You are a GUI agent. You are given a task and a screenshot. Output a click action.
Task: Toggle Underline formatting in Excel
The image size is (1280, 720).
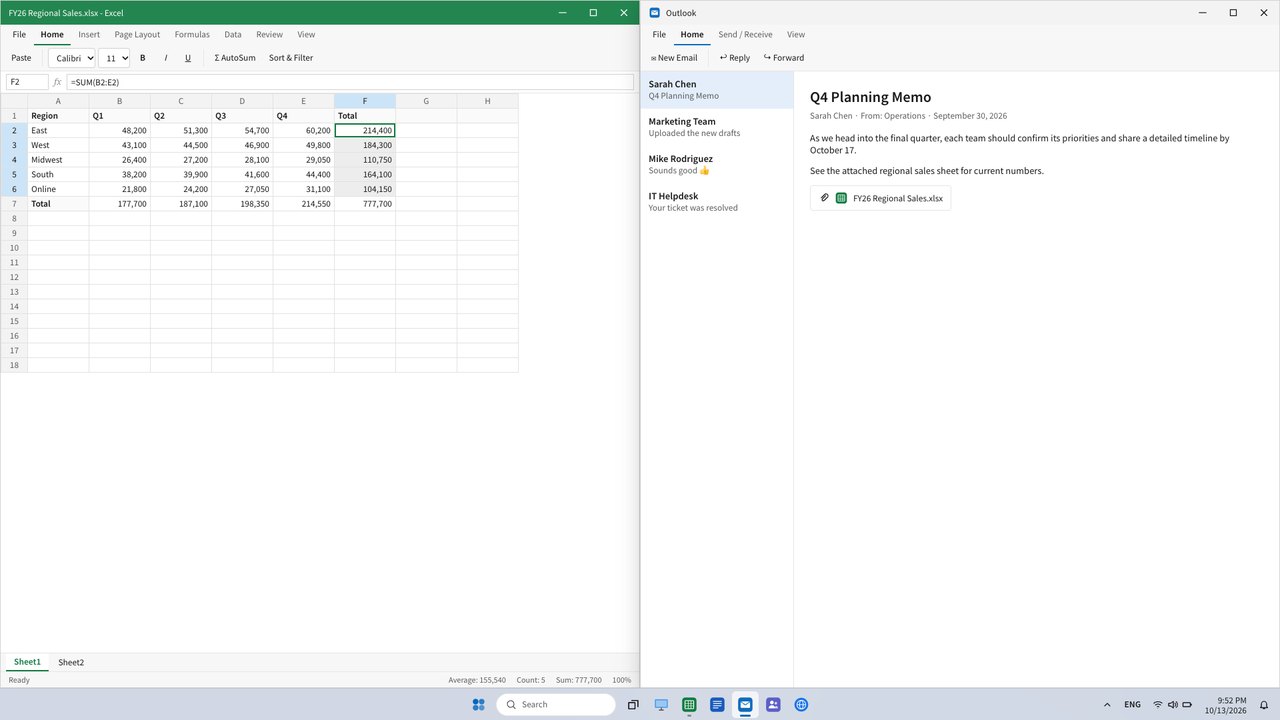[x=188, y=58]
